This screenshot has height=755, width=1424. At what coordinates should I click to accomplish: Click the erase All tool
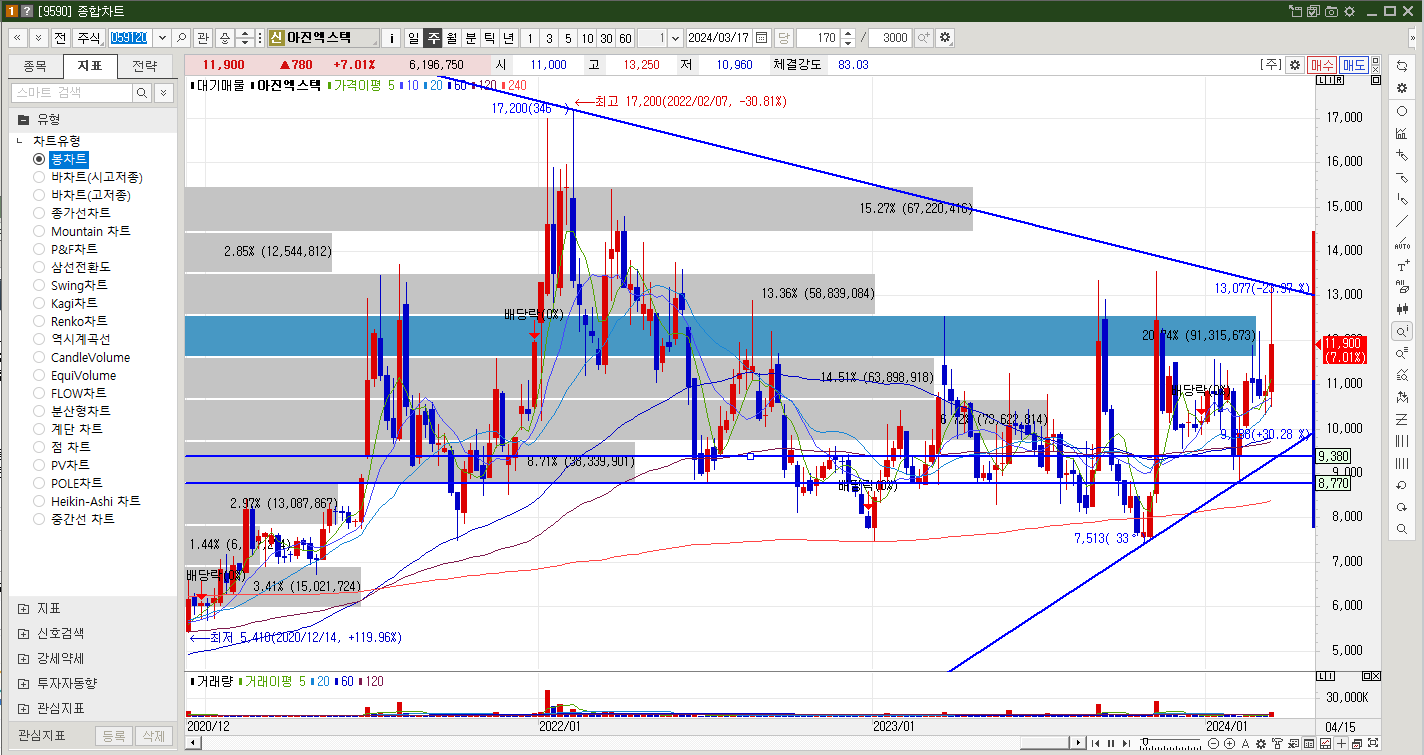pos(1402,287)
